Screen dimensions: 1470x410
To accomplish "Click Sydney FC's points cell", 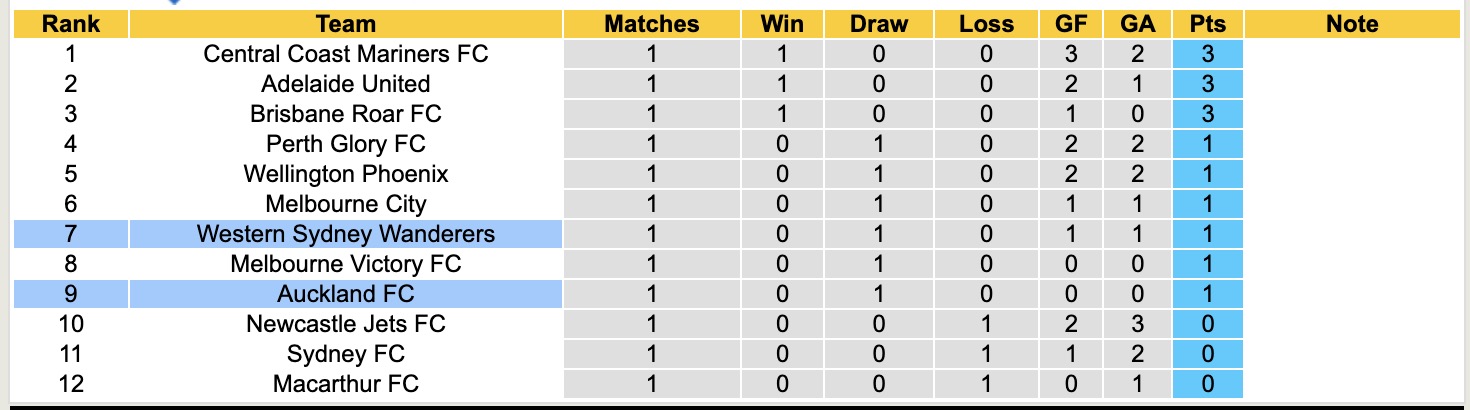I will point(1208,354).
